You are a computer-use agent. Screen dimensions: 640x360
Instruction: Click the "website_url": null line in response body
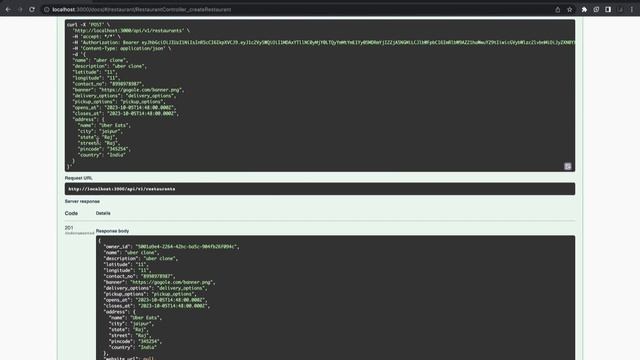129,358
